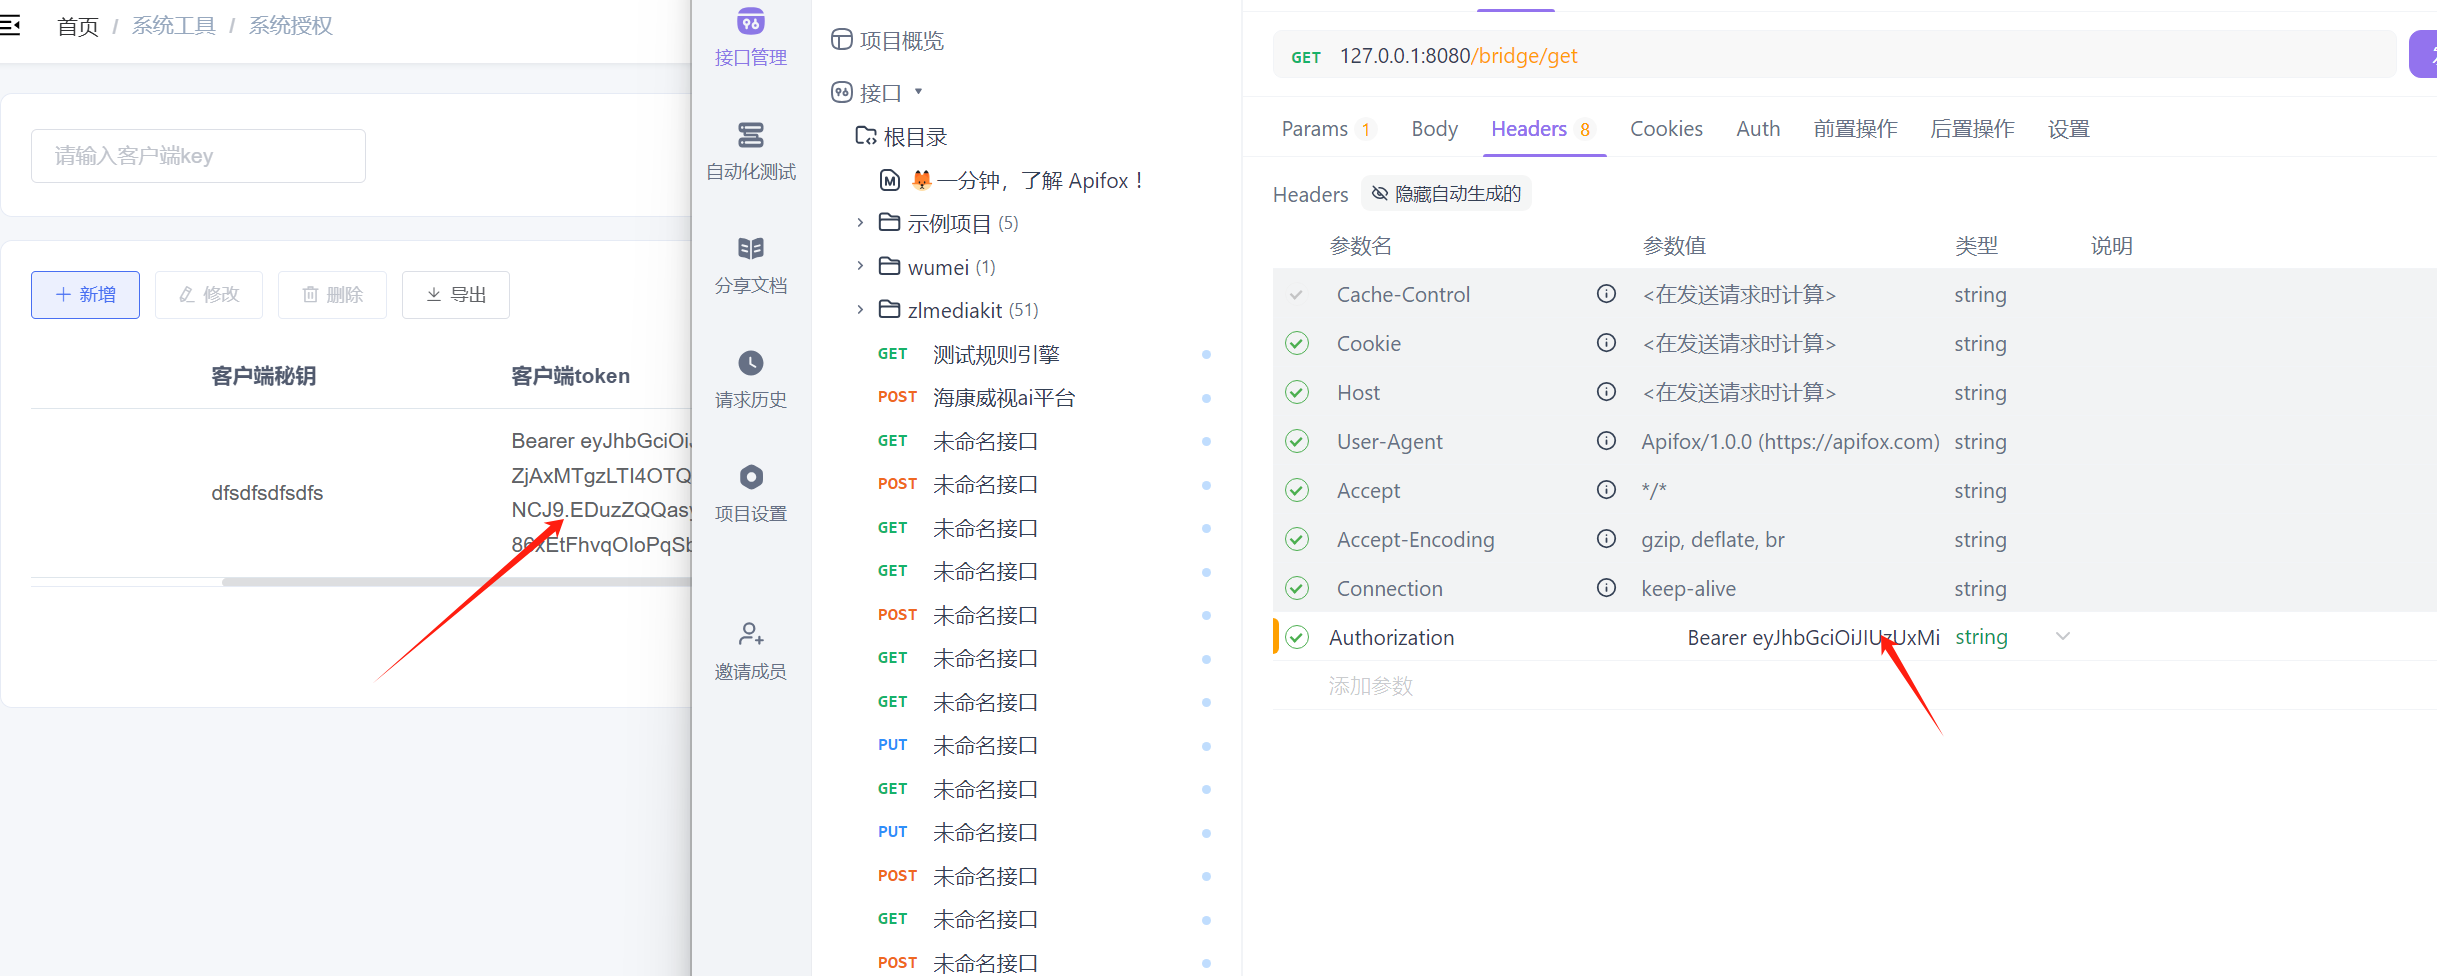Toggle the Accept-Encoding header checkbox
This screenshot has height=976, width=2437.
[x=1297, y=540]
